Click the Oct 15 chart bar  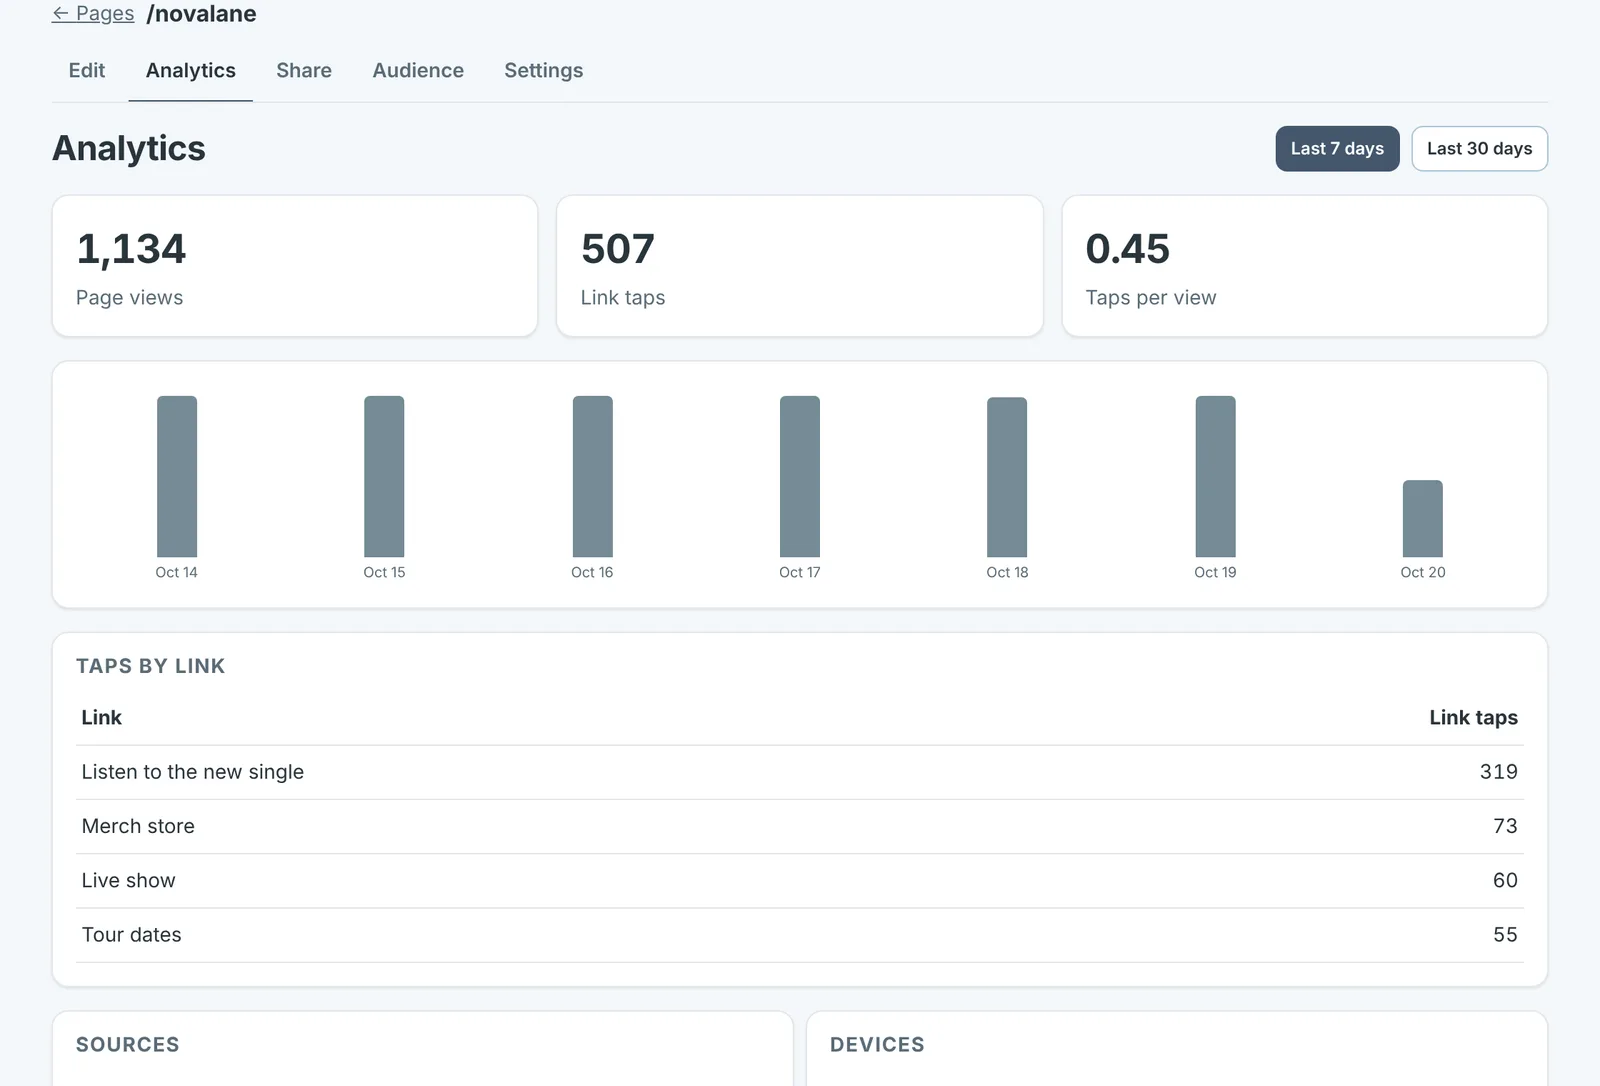tap(384, 476)
